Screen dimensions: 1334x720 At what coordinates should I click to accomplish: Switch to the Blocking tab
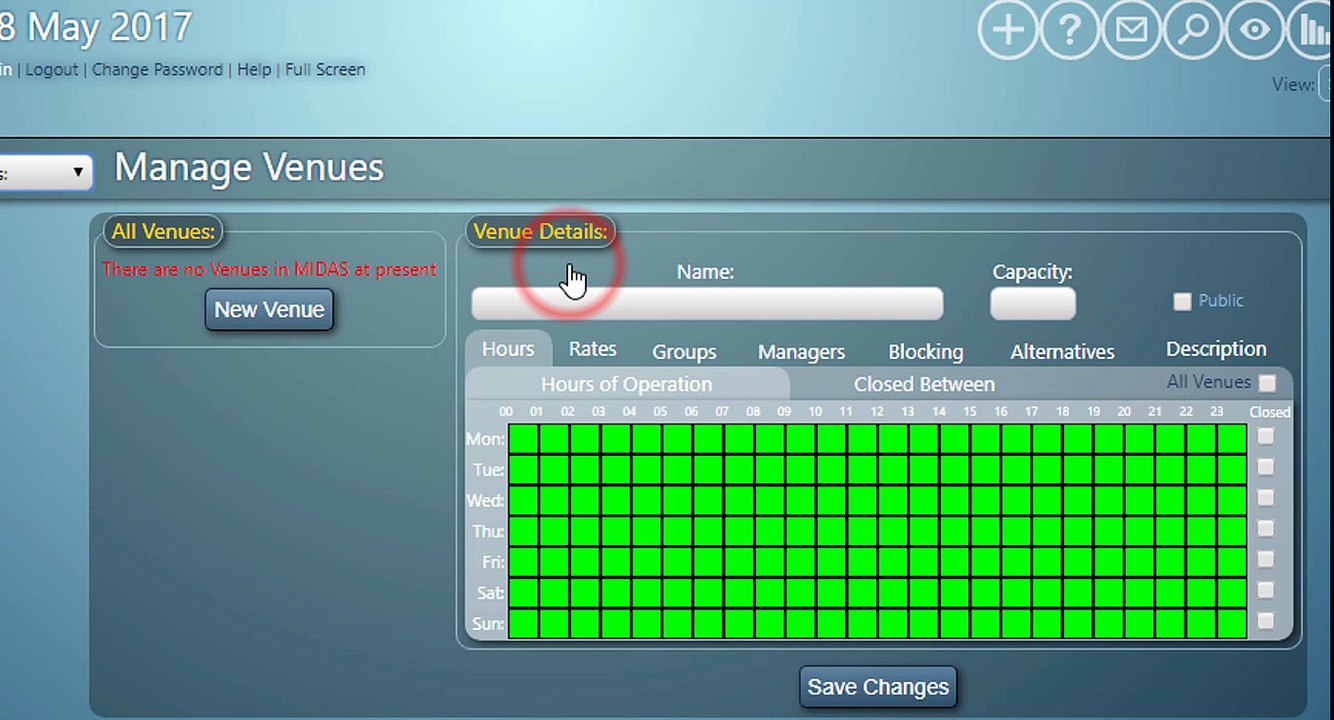[x=926, y=352]
